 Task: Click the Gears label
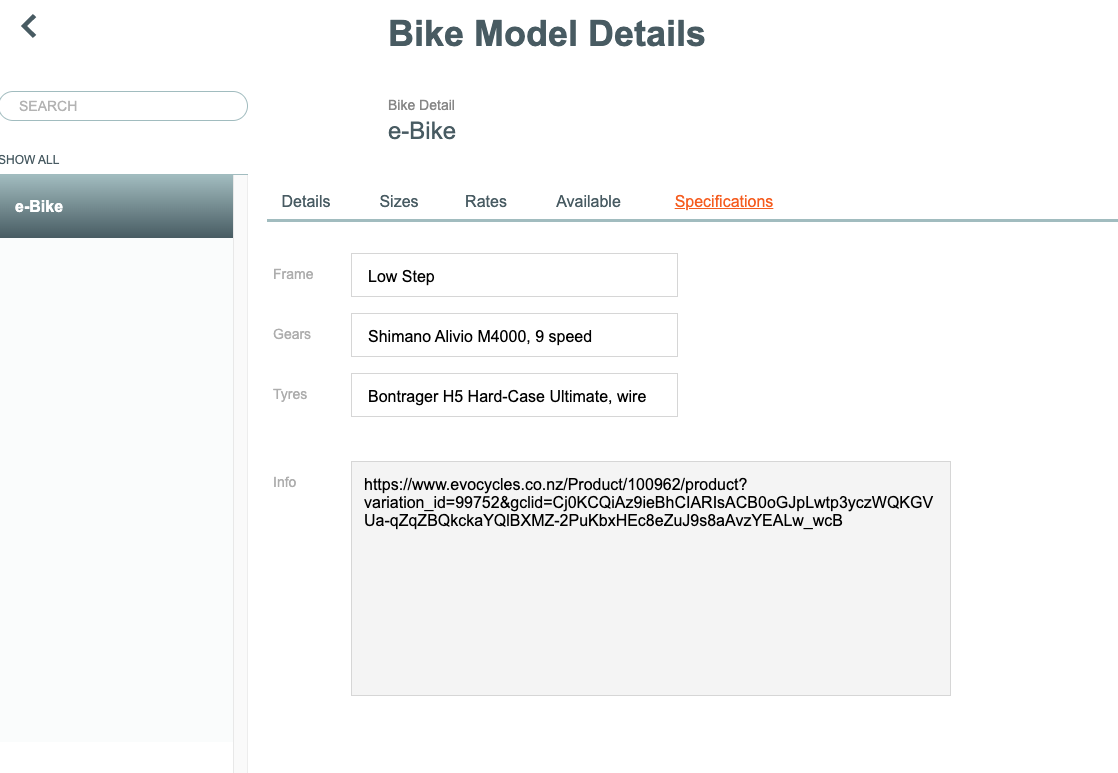pyautogui.click(x=292, y=334)
